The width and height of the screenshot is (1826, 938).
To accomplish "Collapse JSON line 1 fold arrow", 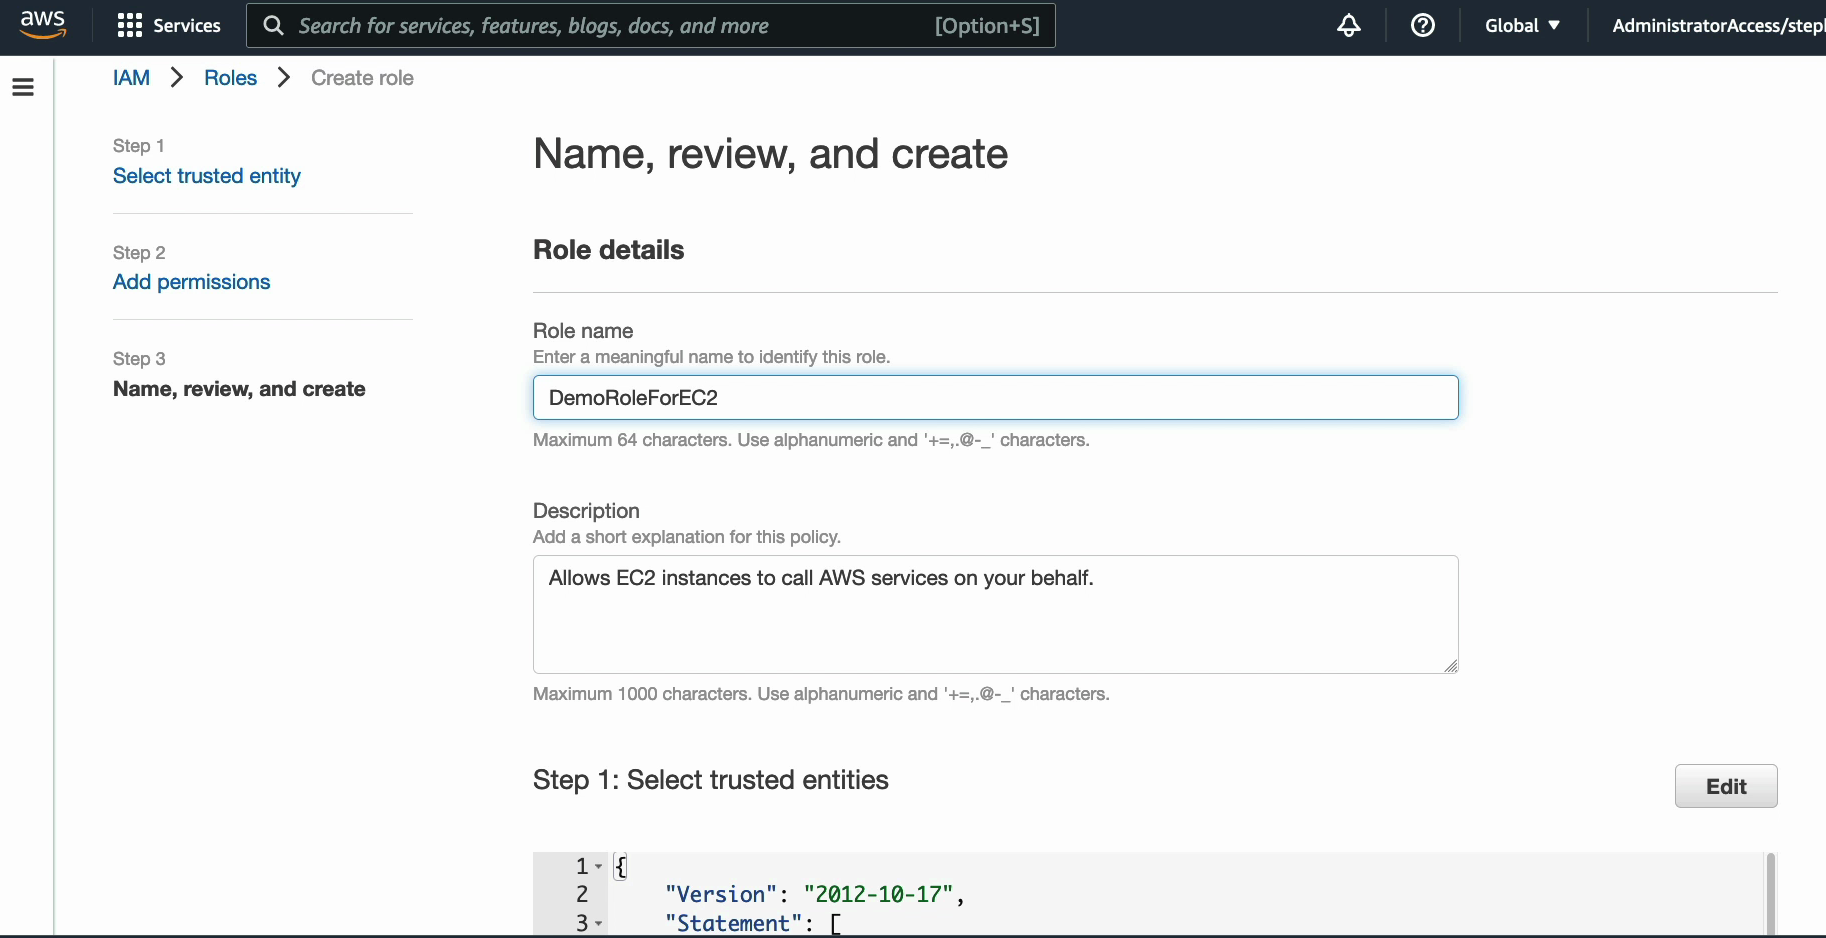I will (598, 866).
